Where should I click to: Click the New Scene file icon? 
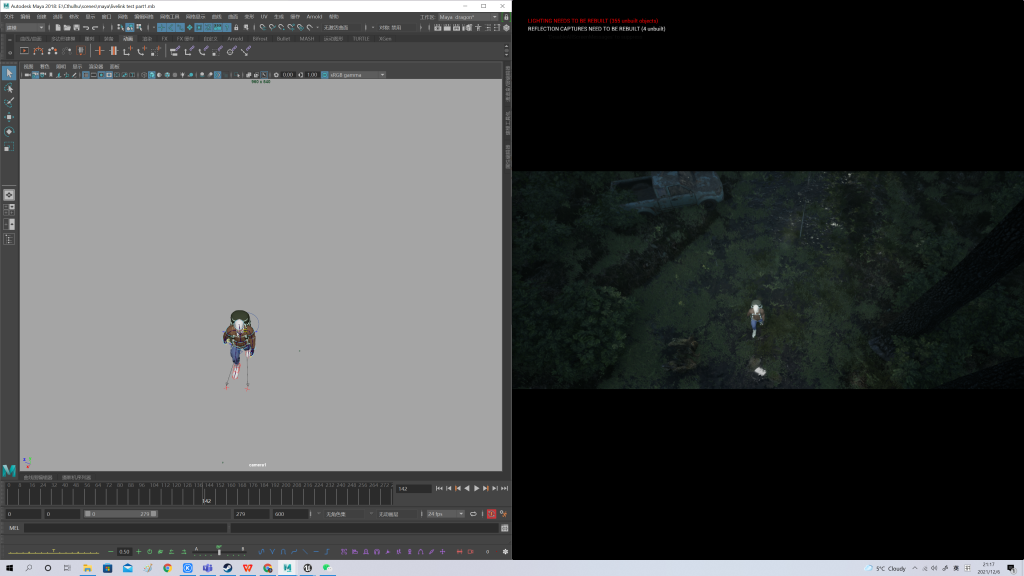[57, 27]
